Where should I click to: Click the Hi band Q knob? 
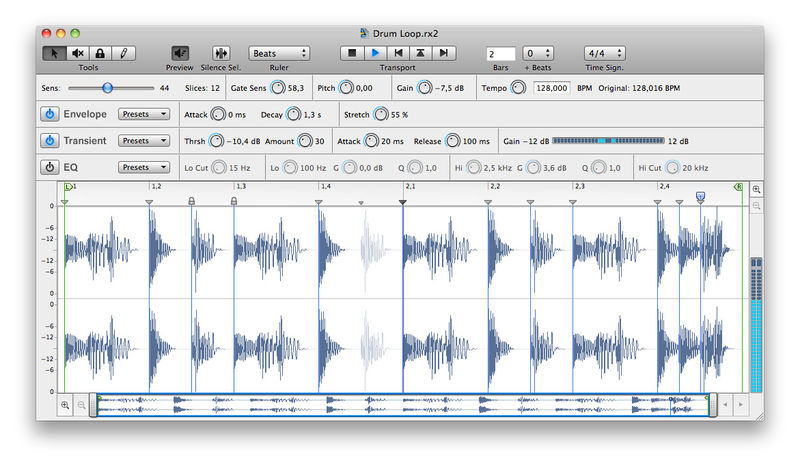pos(599,167)
